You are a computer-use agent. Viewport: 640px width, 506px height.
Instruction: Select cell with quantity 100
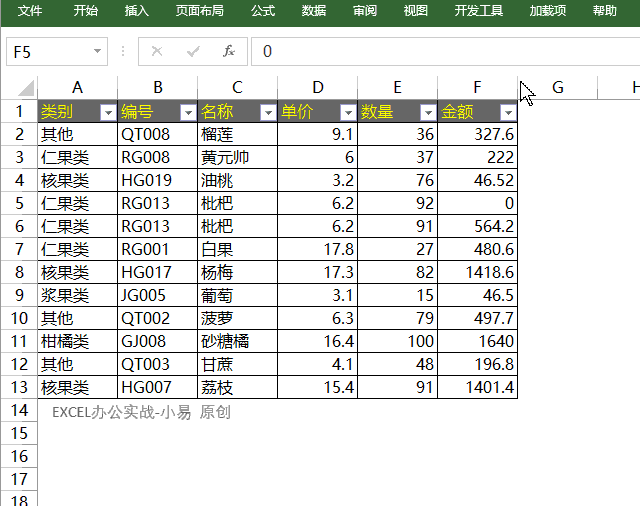398,341
